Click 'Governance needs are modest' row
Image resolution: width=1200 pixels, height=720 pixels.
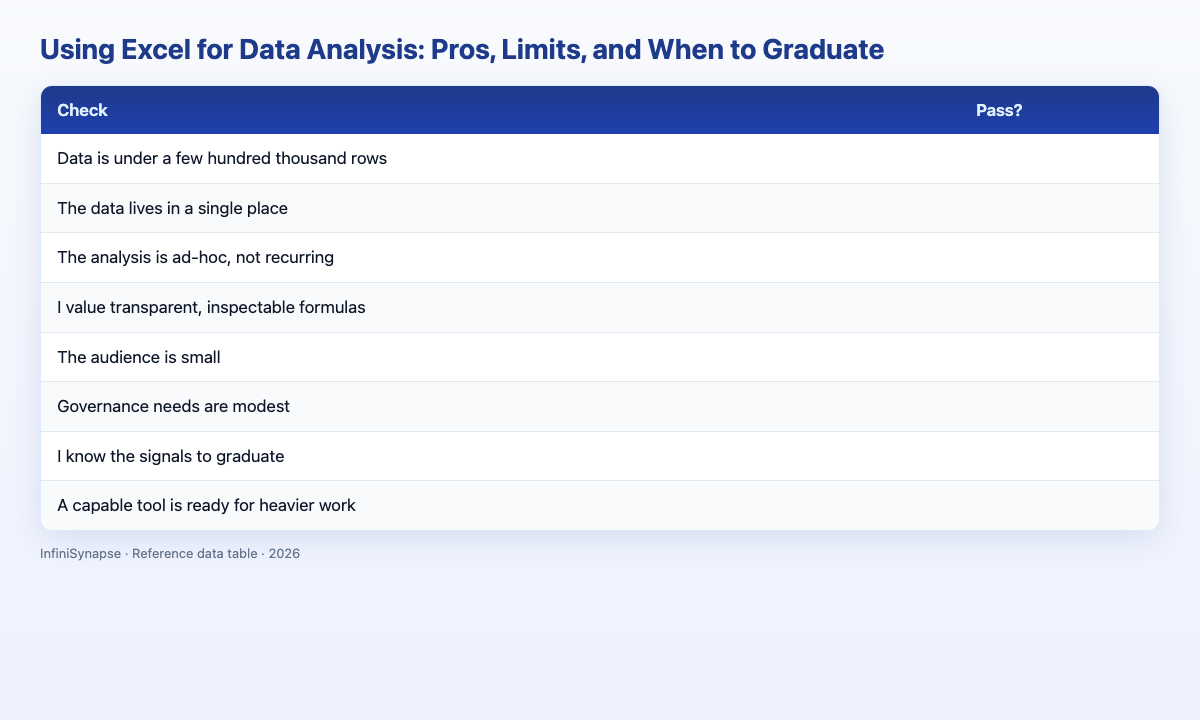pos(600,406)
